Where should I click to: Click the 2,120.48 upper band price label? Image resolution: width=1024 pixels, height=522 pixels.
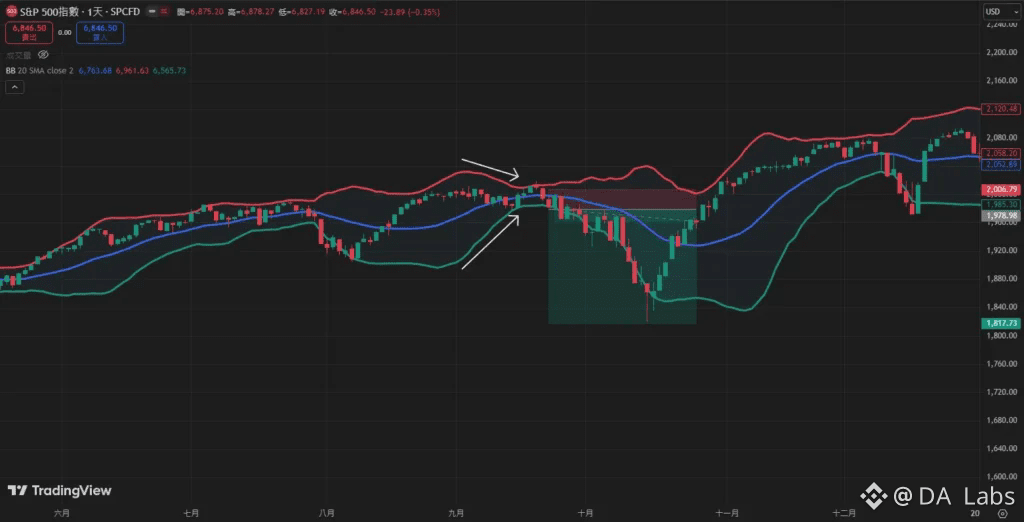(x=1000, y=108)
